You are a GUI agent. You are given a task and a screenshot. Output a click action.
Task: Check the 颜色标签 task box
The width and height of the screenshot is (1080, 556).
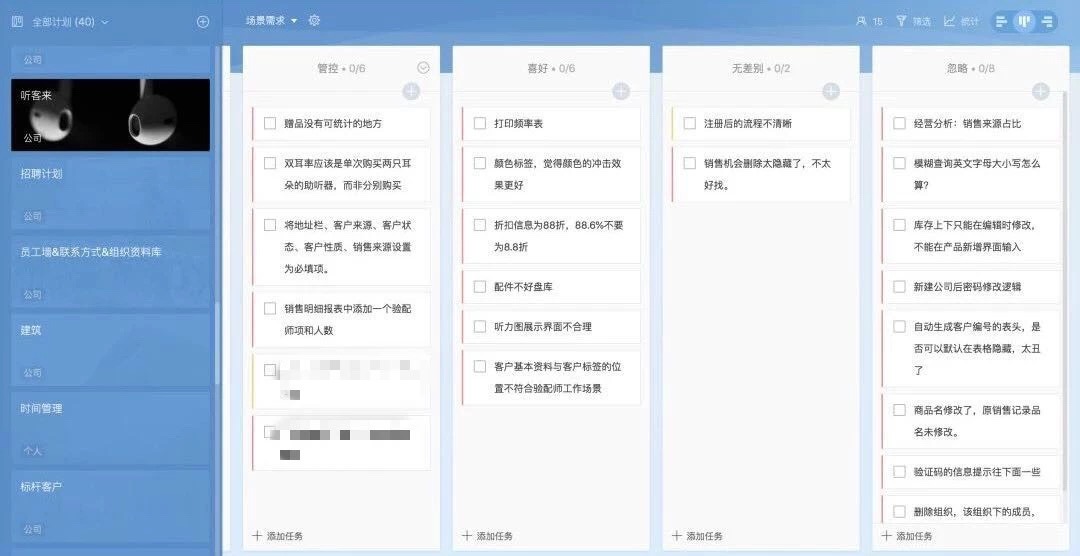tap(480, 163)
